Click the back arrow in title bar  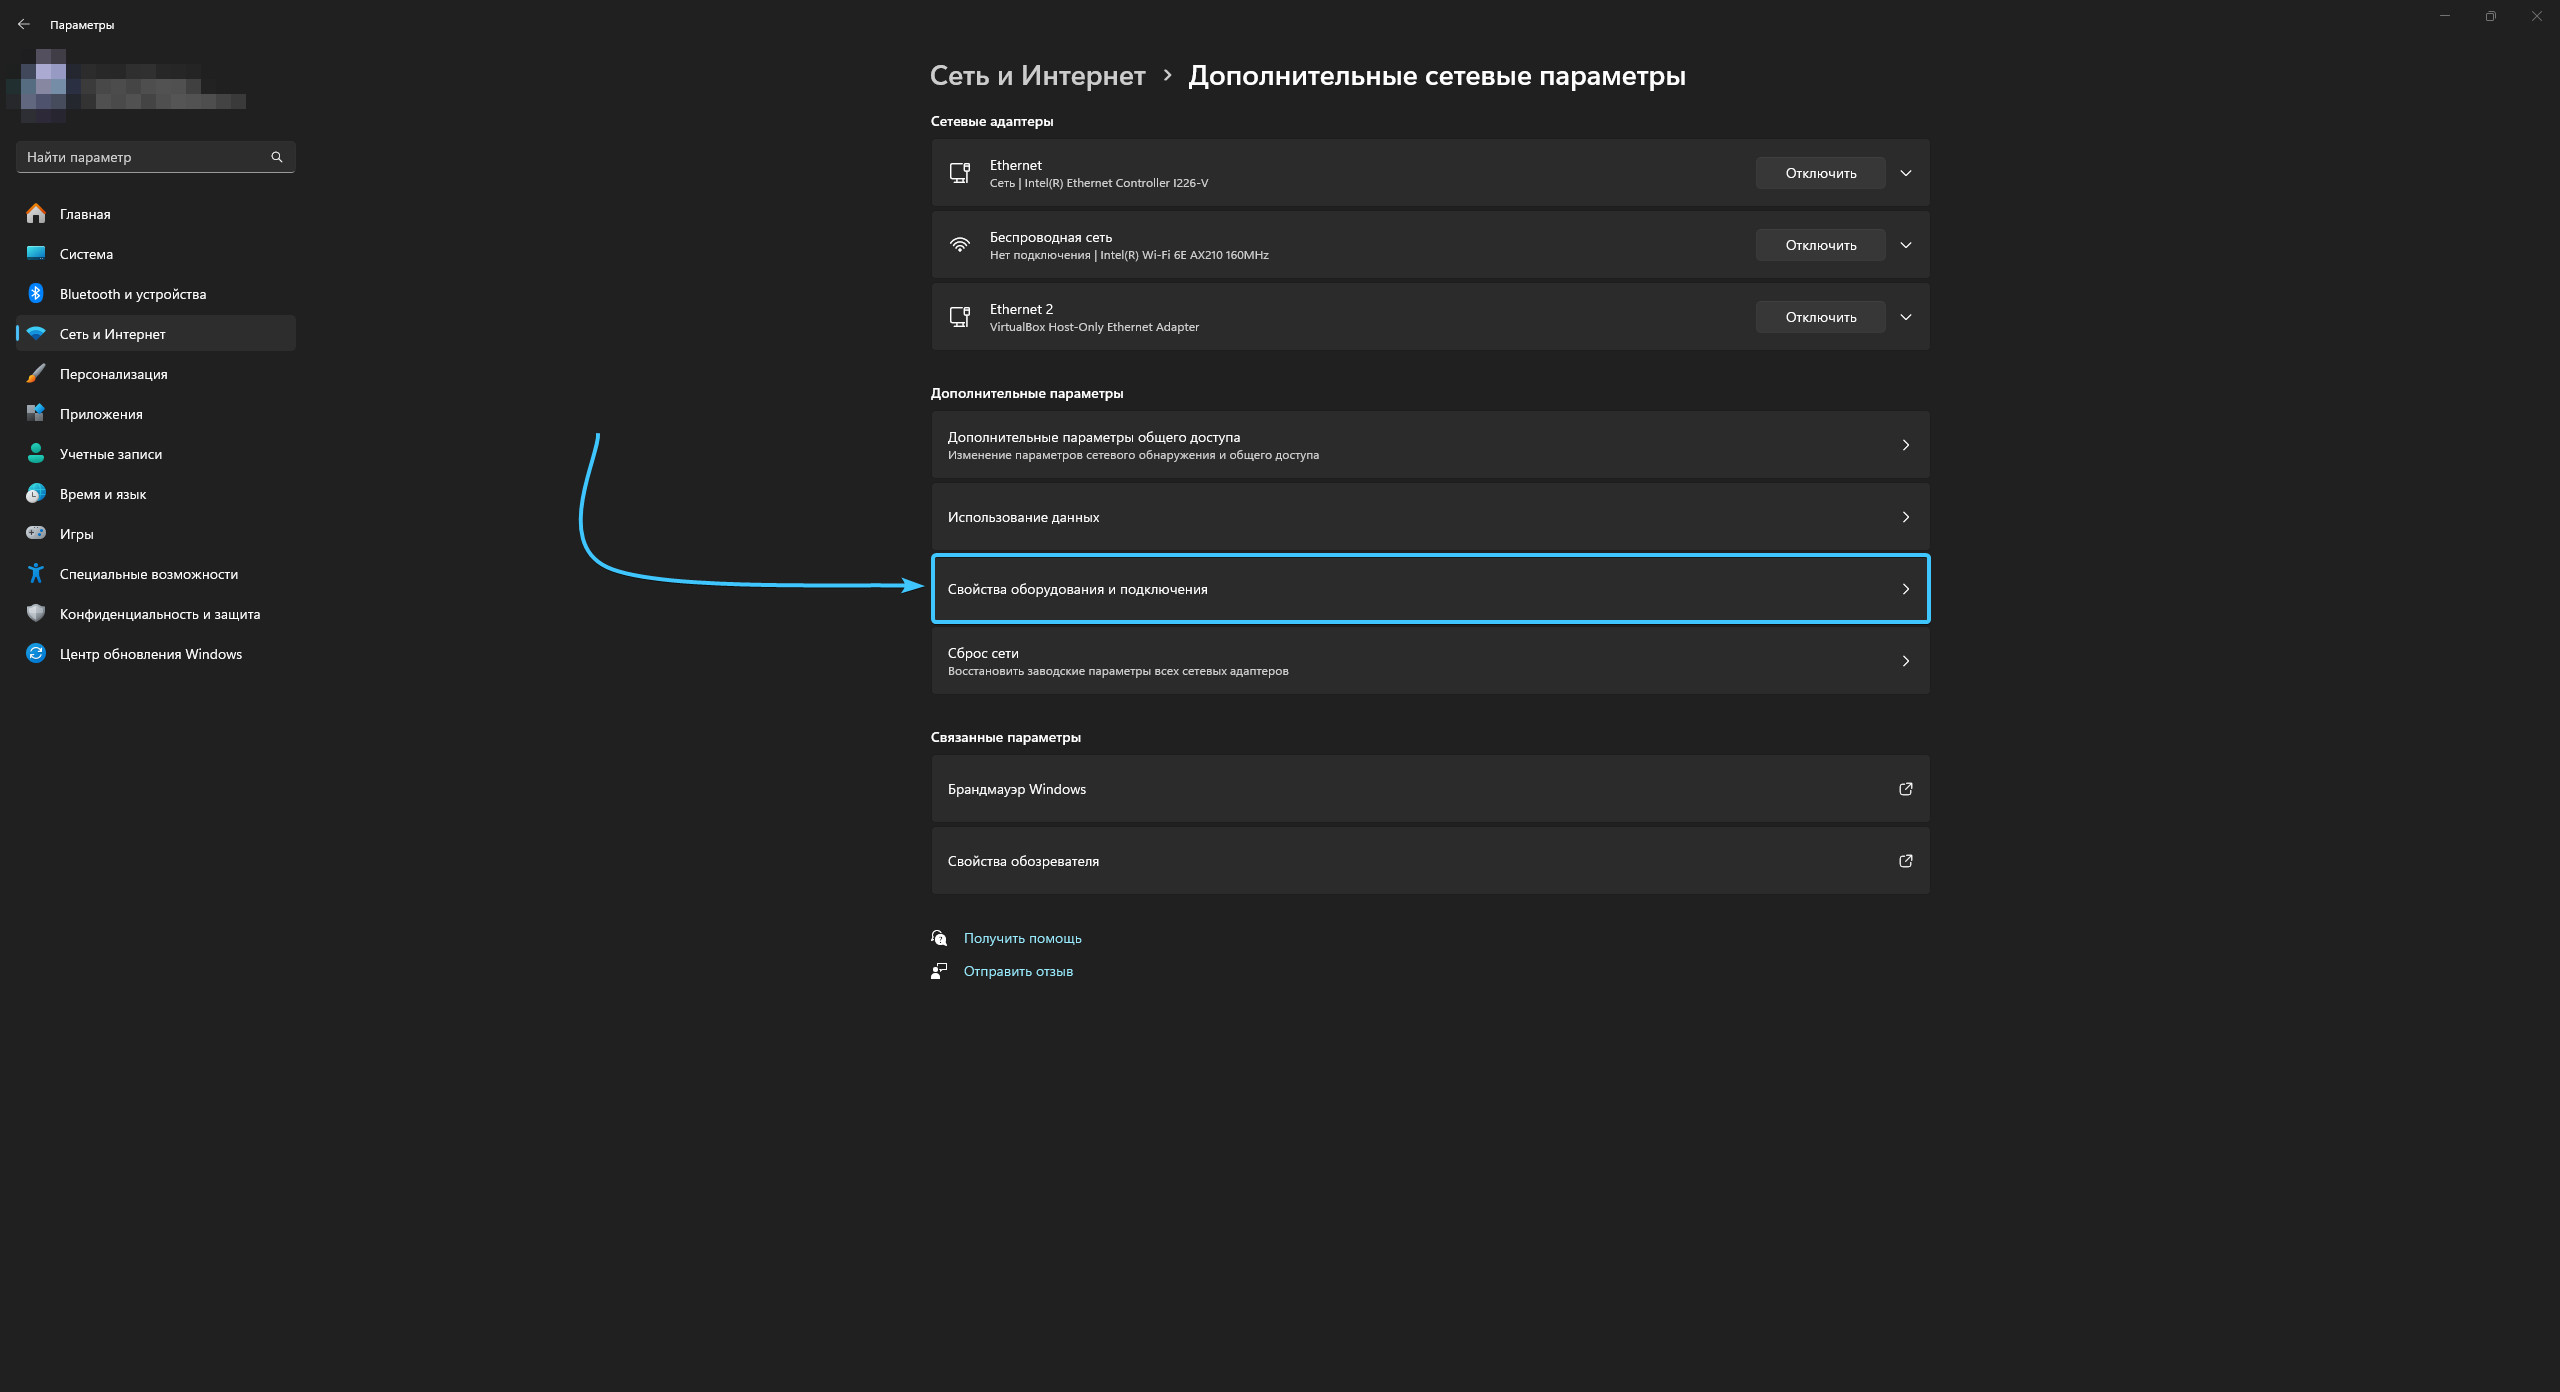pos(24,24)
